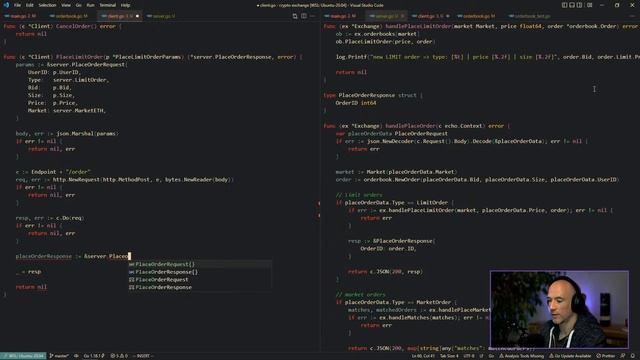Switch to main.go tab in right editor
Image resolution: width=640 pixels, height=360 pixels.
(x=342, y=16)
